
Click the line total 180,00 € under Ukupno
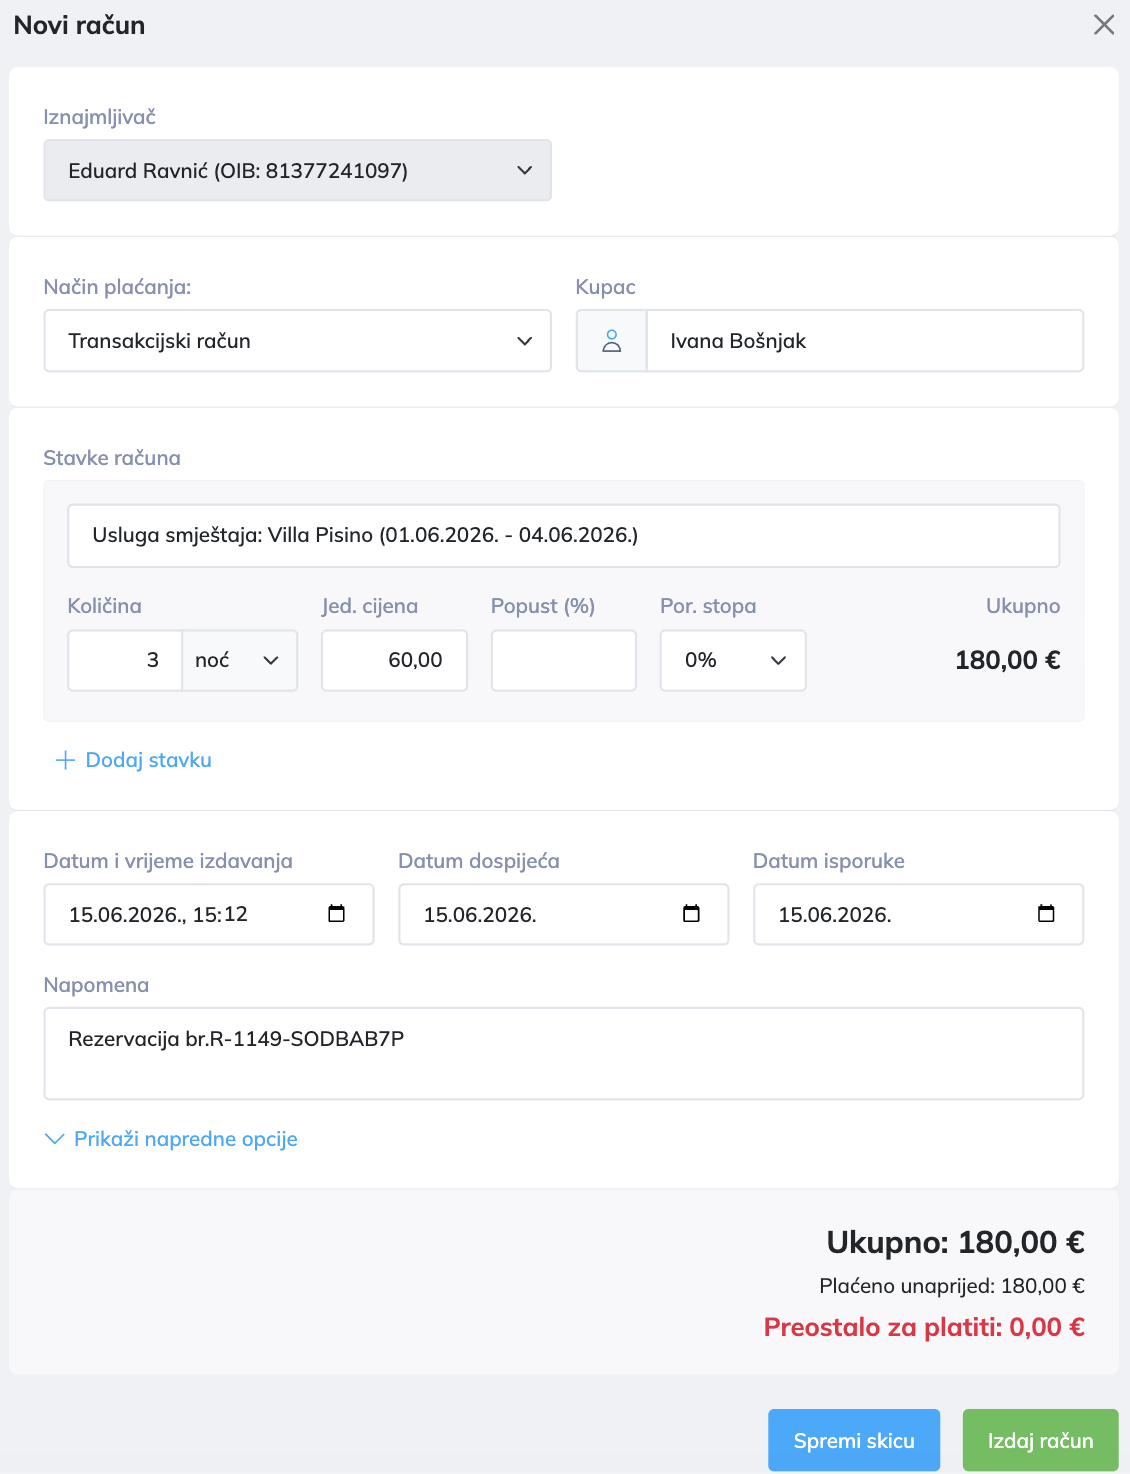pos(1007,660)
